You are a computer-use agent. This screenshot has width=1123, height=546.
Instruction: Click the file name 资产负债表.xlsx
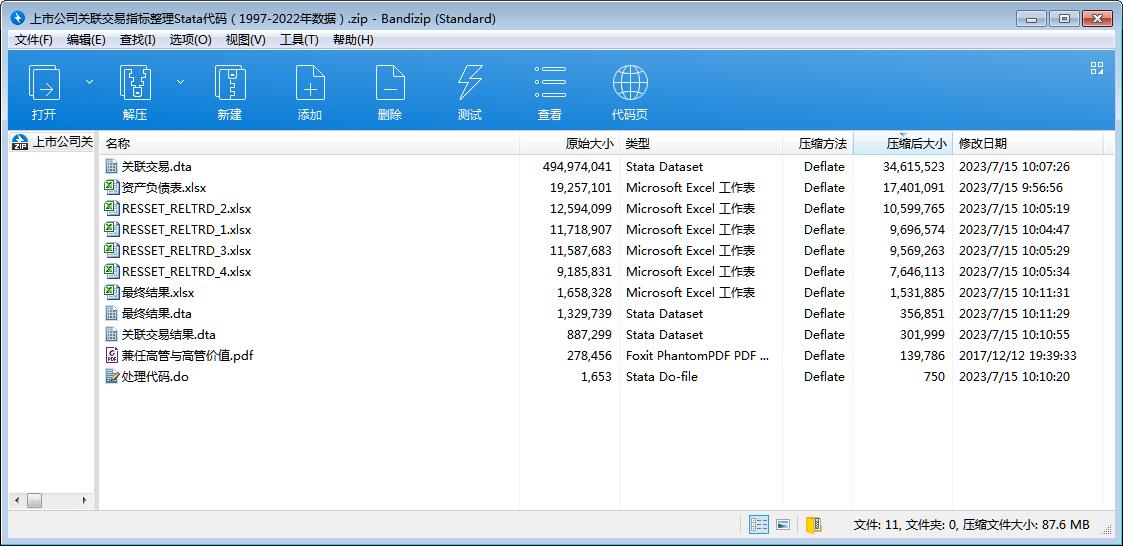pos(164,188)
